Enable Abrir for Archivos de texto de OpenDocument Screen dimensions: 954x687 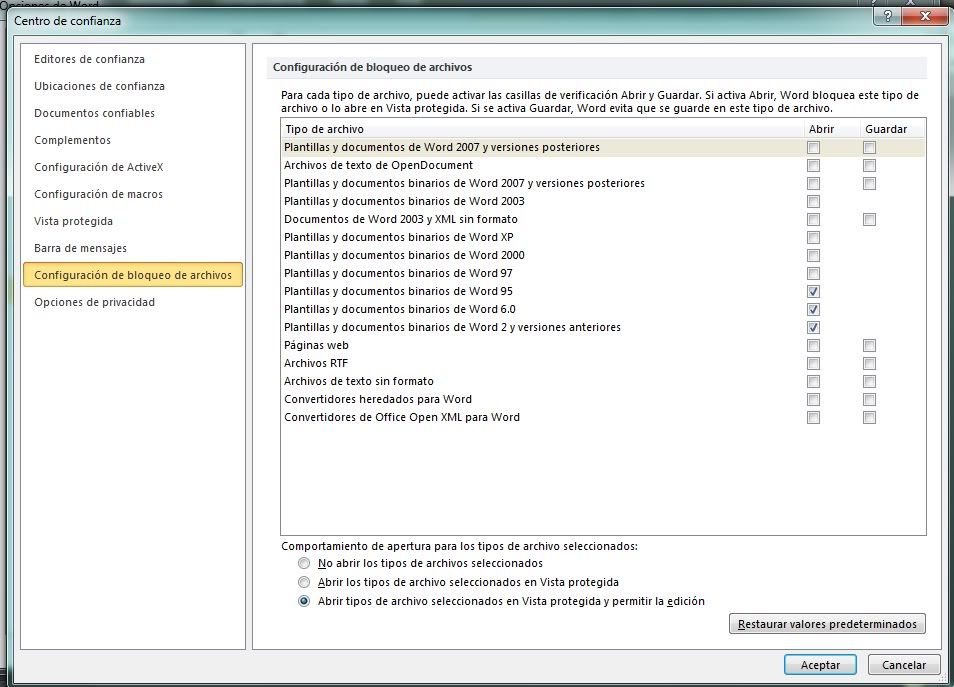click(x=813, y=166)
